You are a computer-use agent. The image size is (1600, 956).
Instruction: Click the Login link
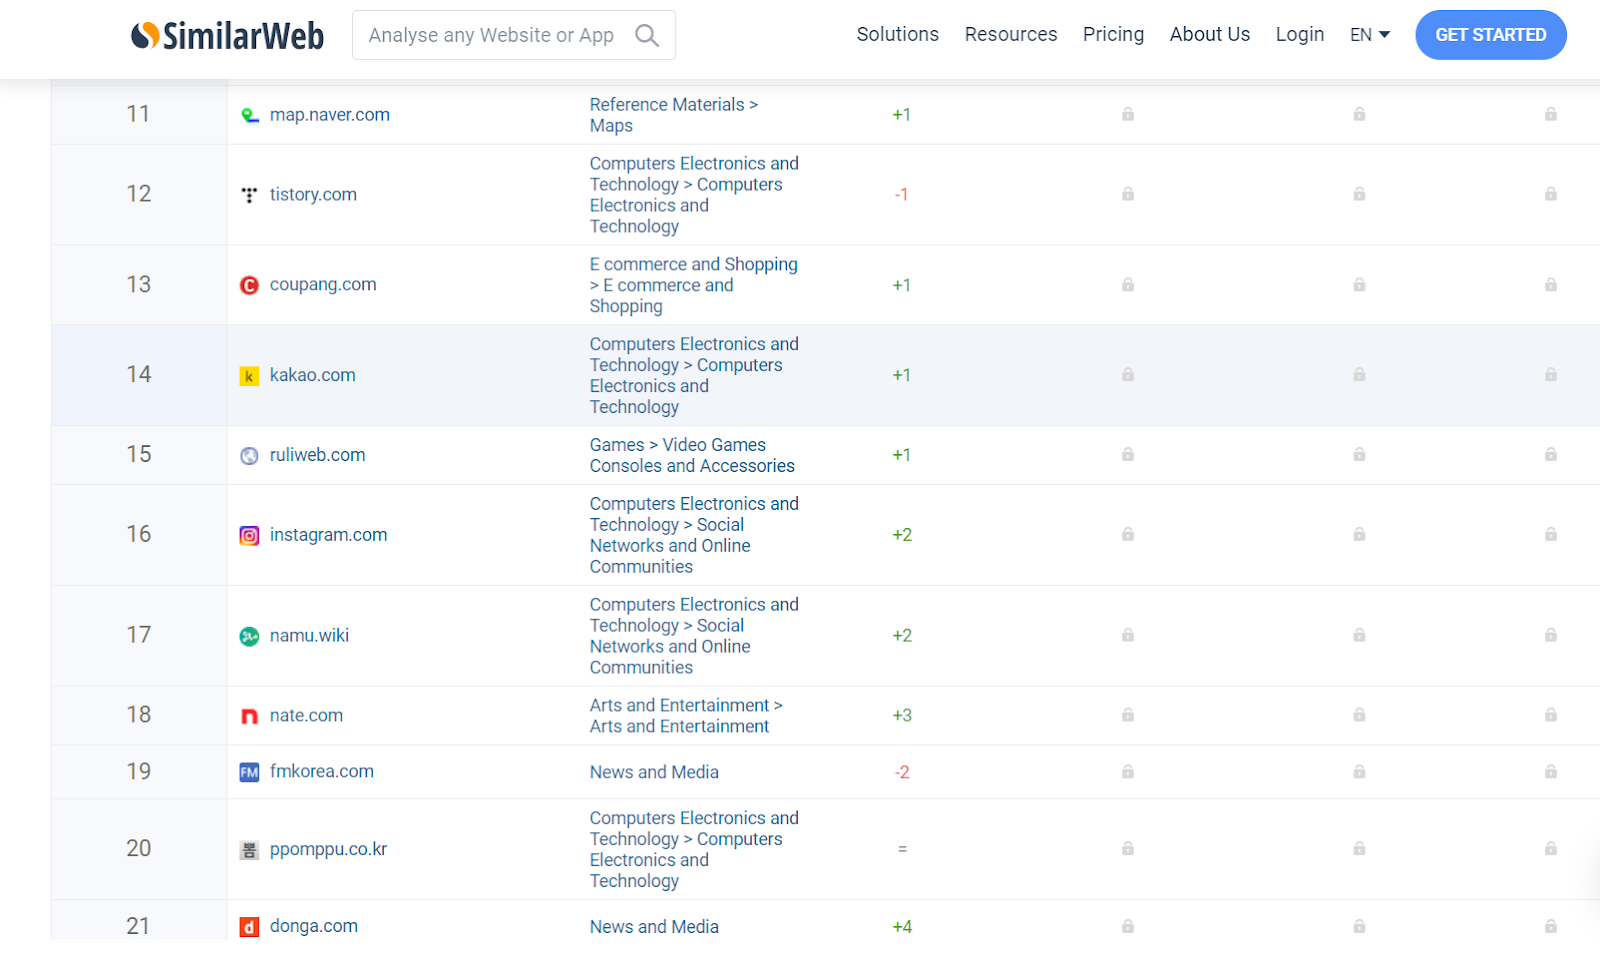point(1300,34)
